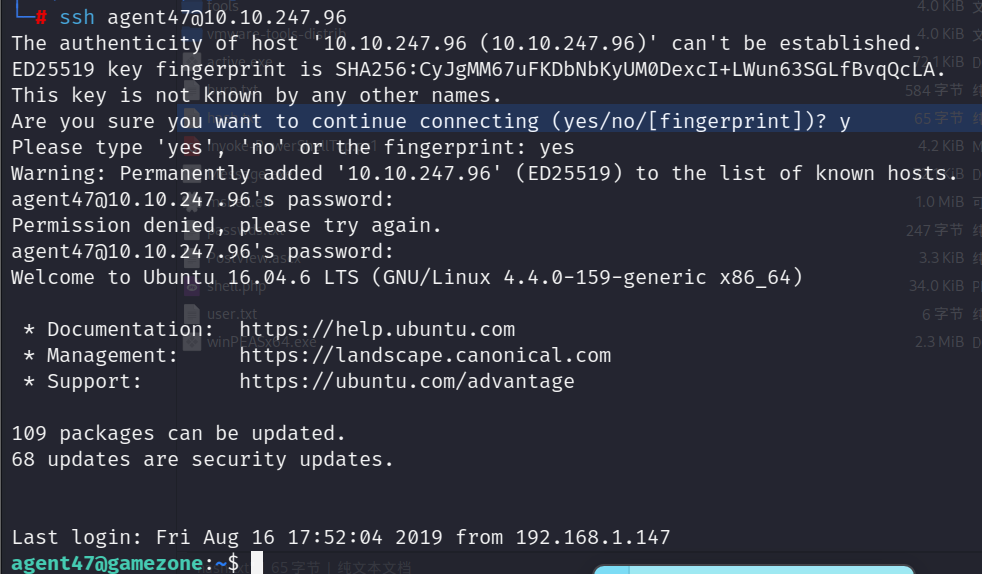The image size is (982, 574).
Task: Click the terminal cursor block after the prompt
Action: tap(257, 563)
